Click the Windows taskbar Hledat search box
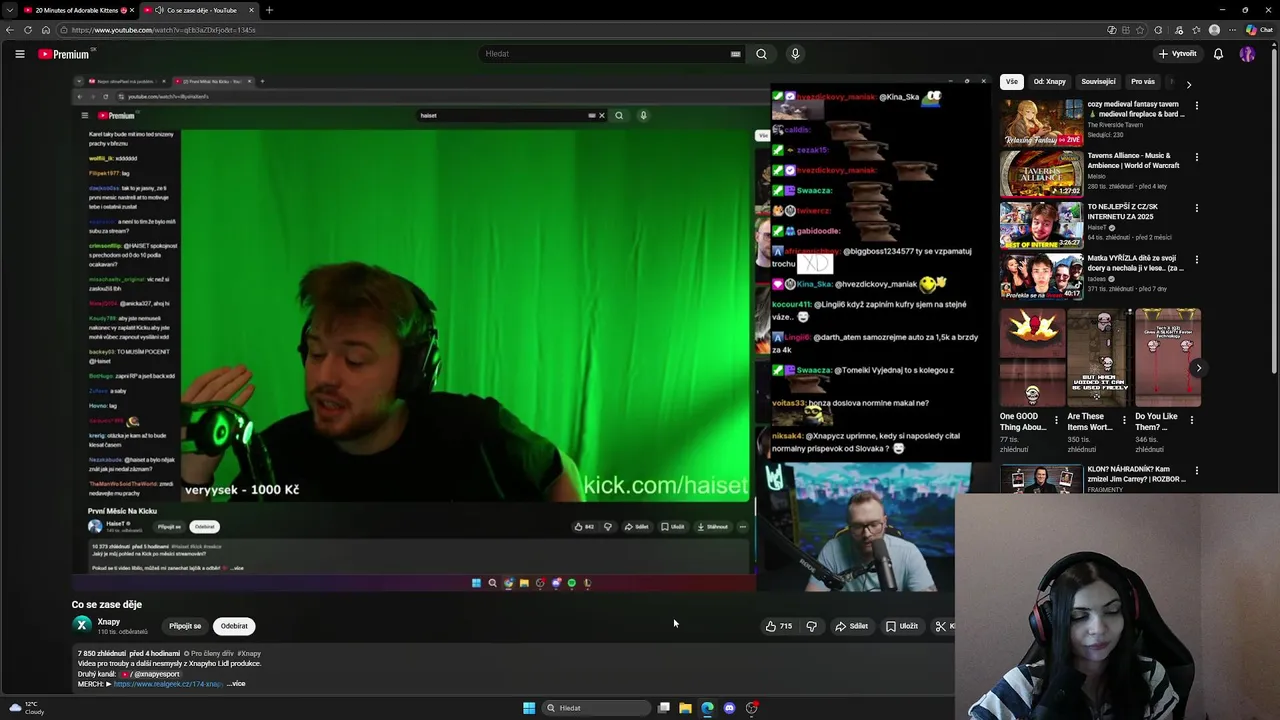The width and height of the screenshot is (1280, 720). pyautogui.click(x=597, y=708)
